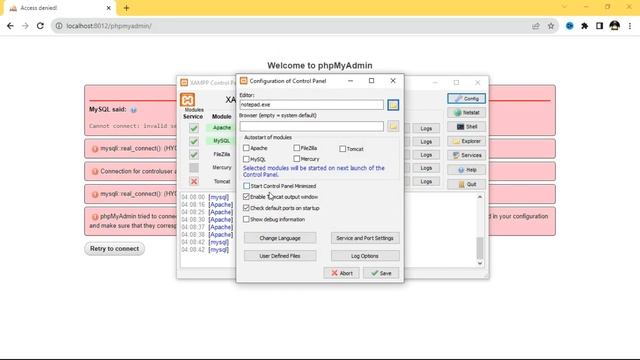Click the empty Browser path field
The height and width of the screenshot is (360, 640).
click(311, 126)
